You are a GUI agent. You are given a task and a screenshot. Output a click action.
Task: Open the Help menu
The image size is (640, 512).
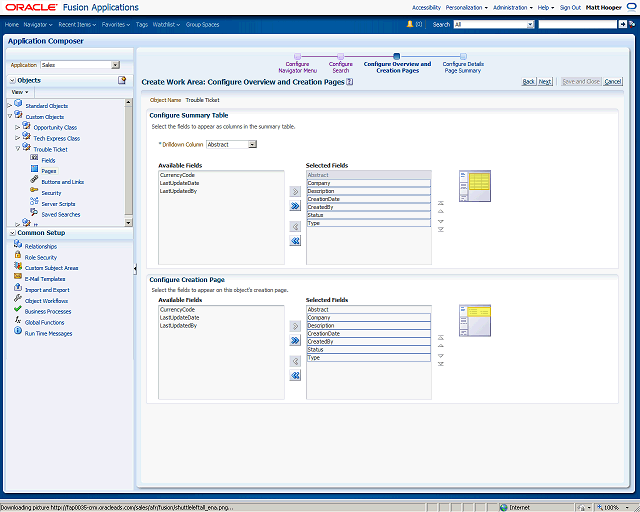click(x=546, y=7)
